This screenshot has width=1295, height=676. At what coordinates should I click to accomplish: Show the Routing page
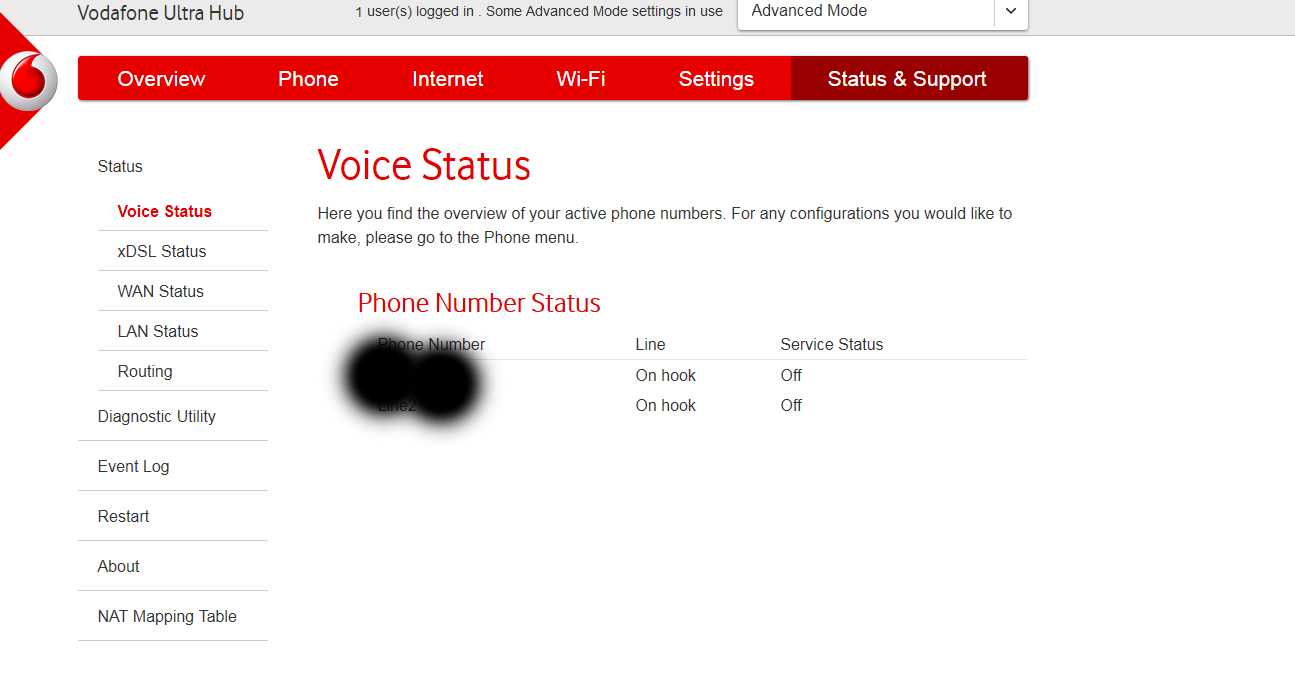pos(145,371)
